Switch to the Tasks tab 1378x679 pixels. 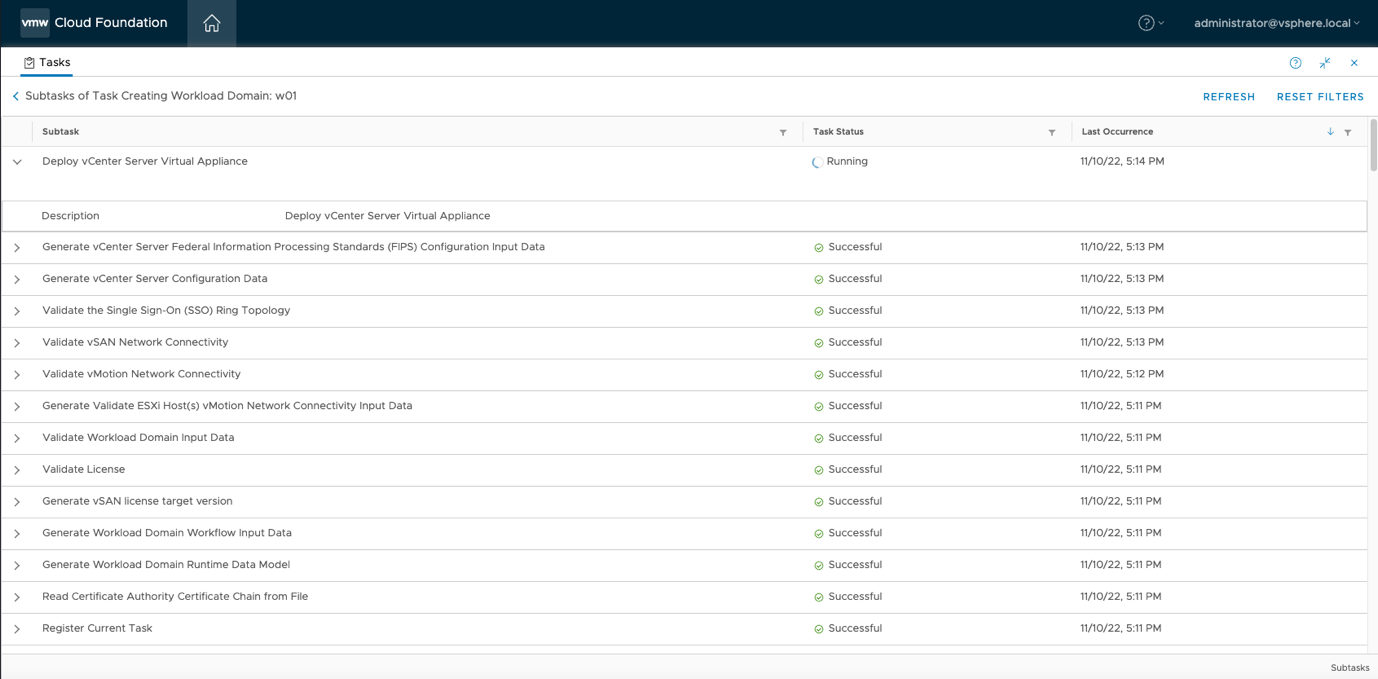coord(47,62)
